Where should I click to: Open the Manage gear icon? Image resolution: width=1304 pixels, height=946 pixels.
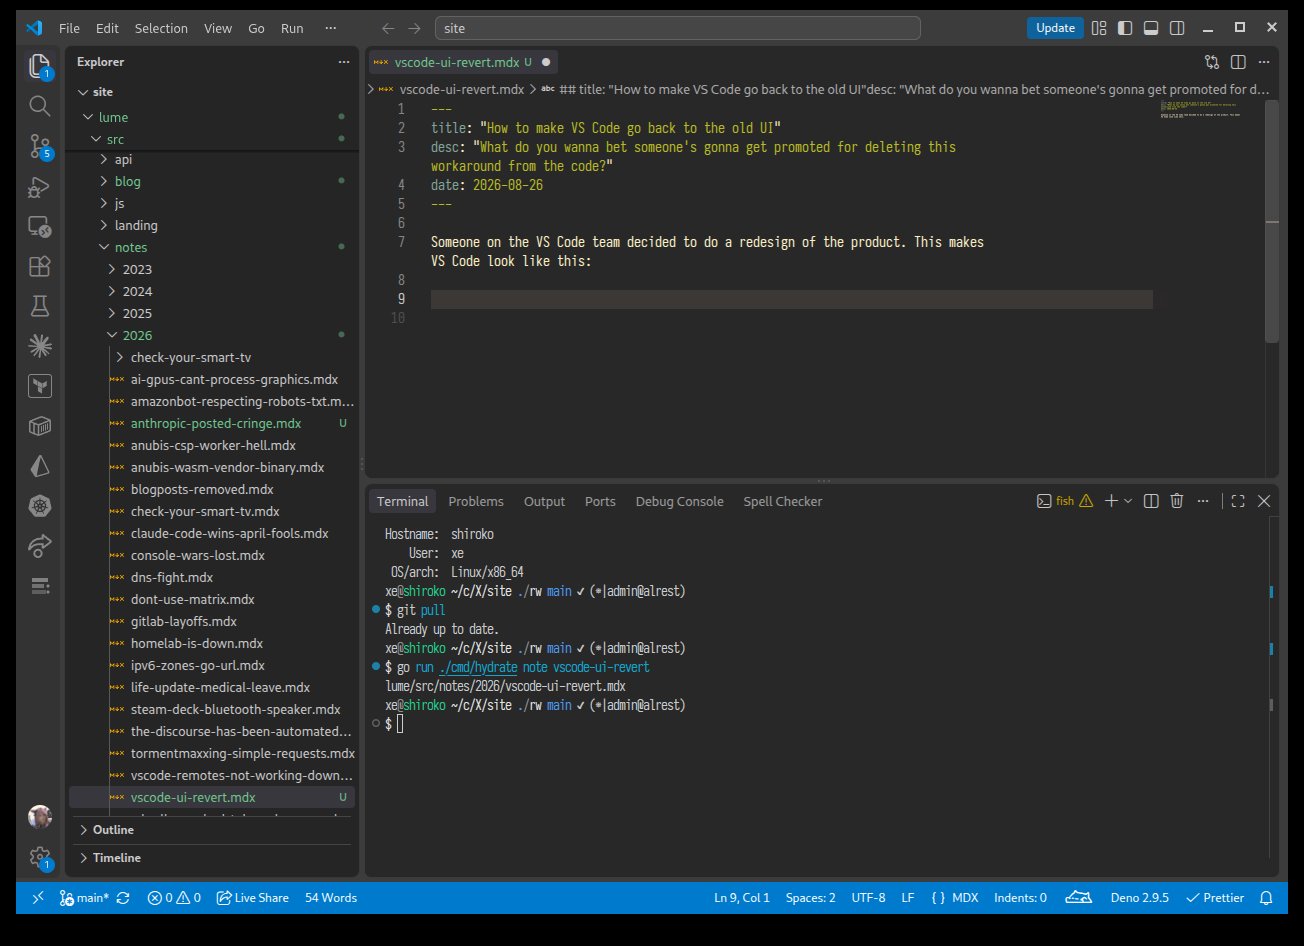click(39, 857)
